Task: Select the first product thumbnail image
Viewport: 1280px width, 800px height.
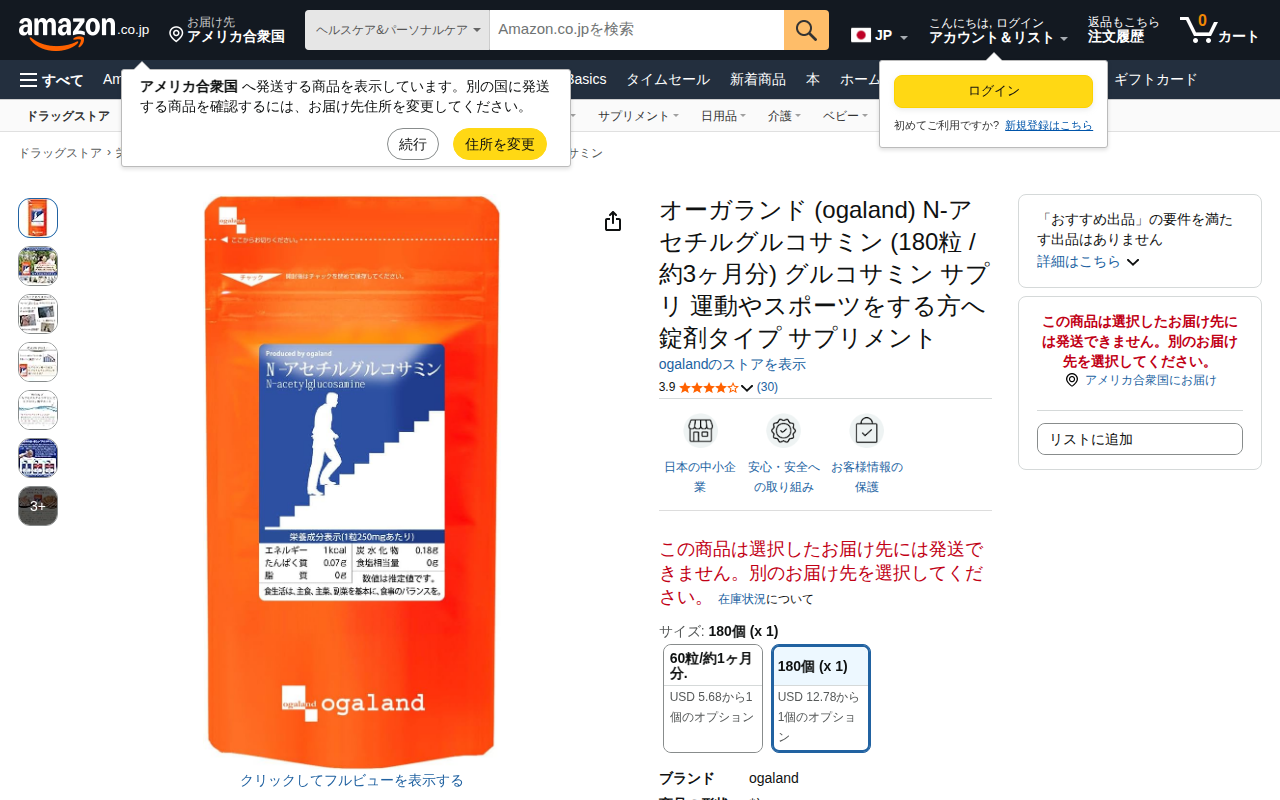Action: pyautogui.click(x=38, y=218)
